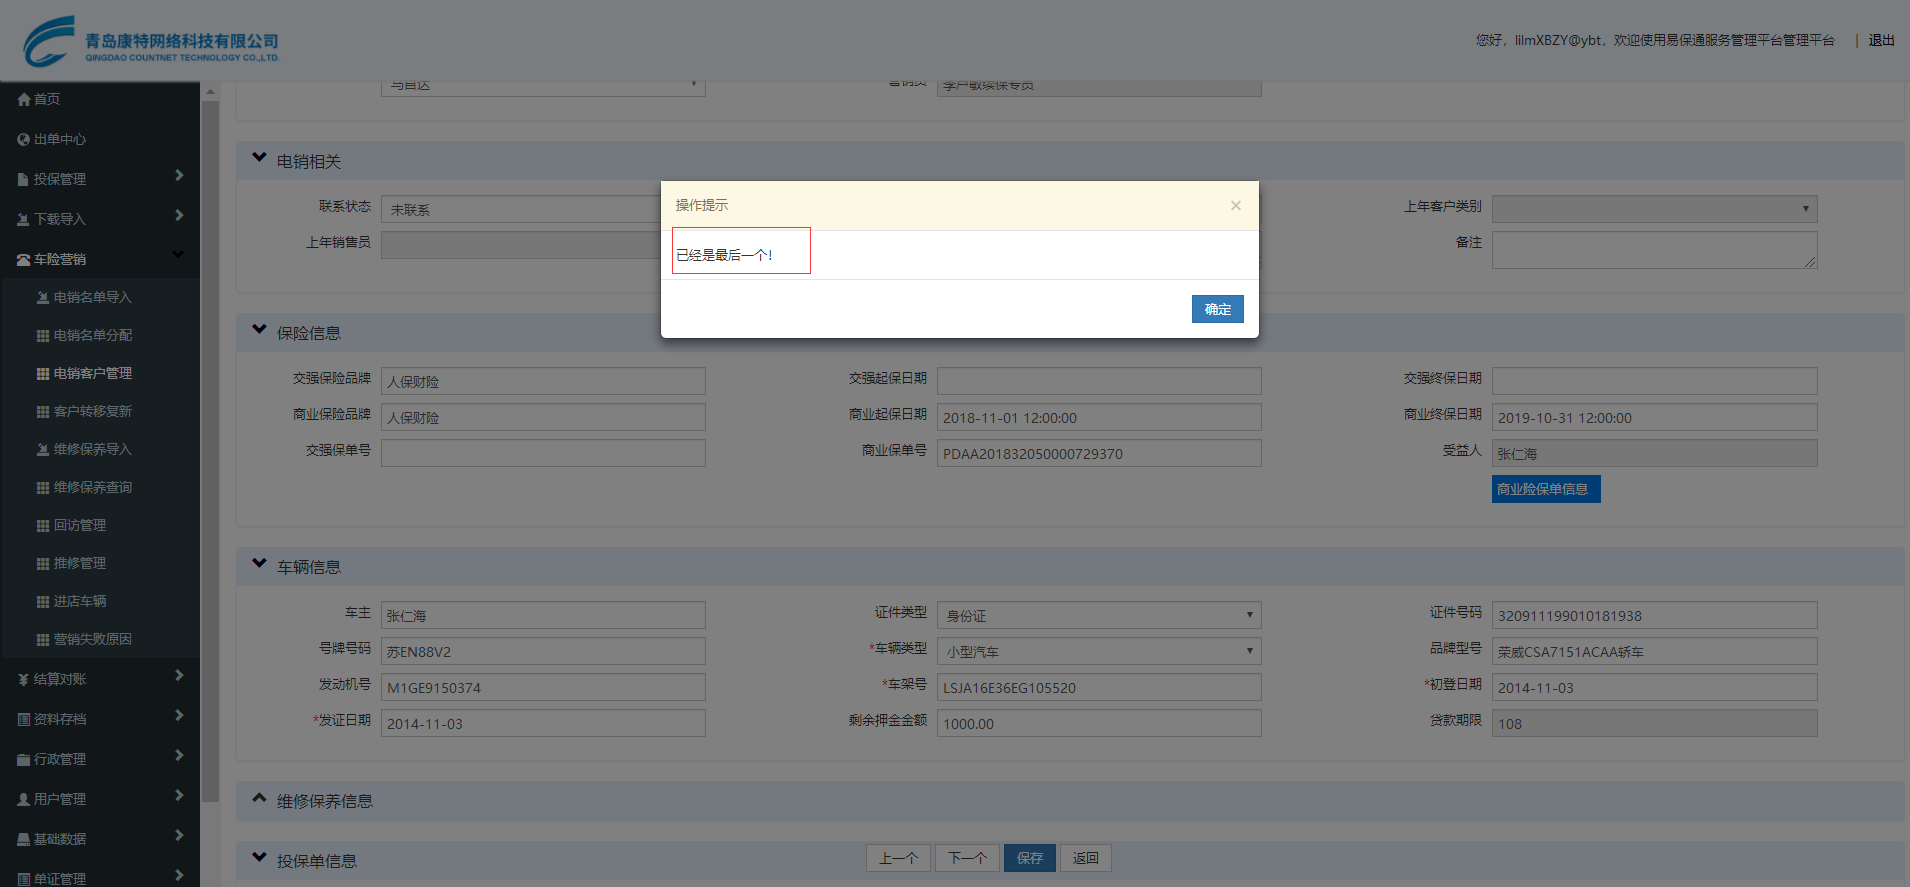Click the globe icon beside 出单中心
This screenshot has width=1910, height=887.
click(24, 139)
